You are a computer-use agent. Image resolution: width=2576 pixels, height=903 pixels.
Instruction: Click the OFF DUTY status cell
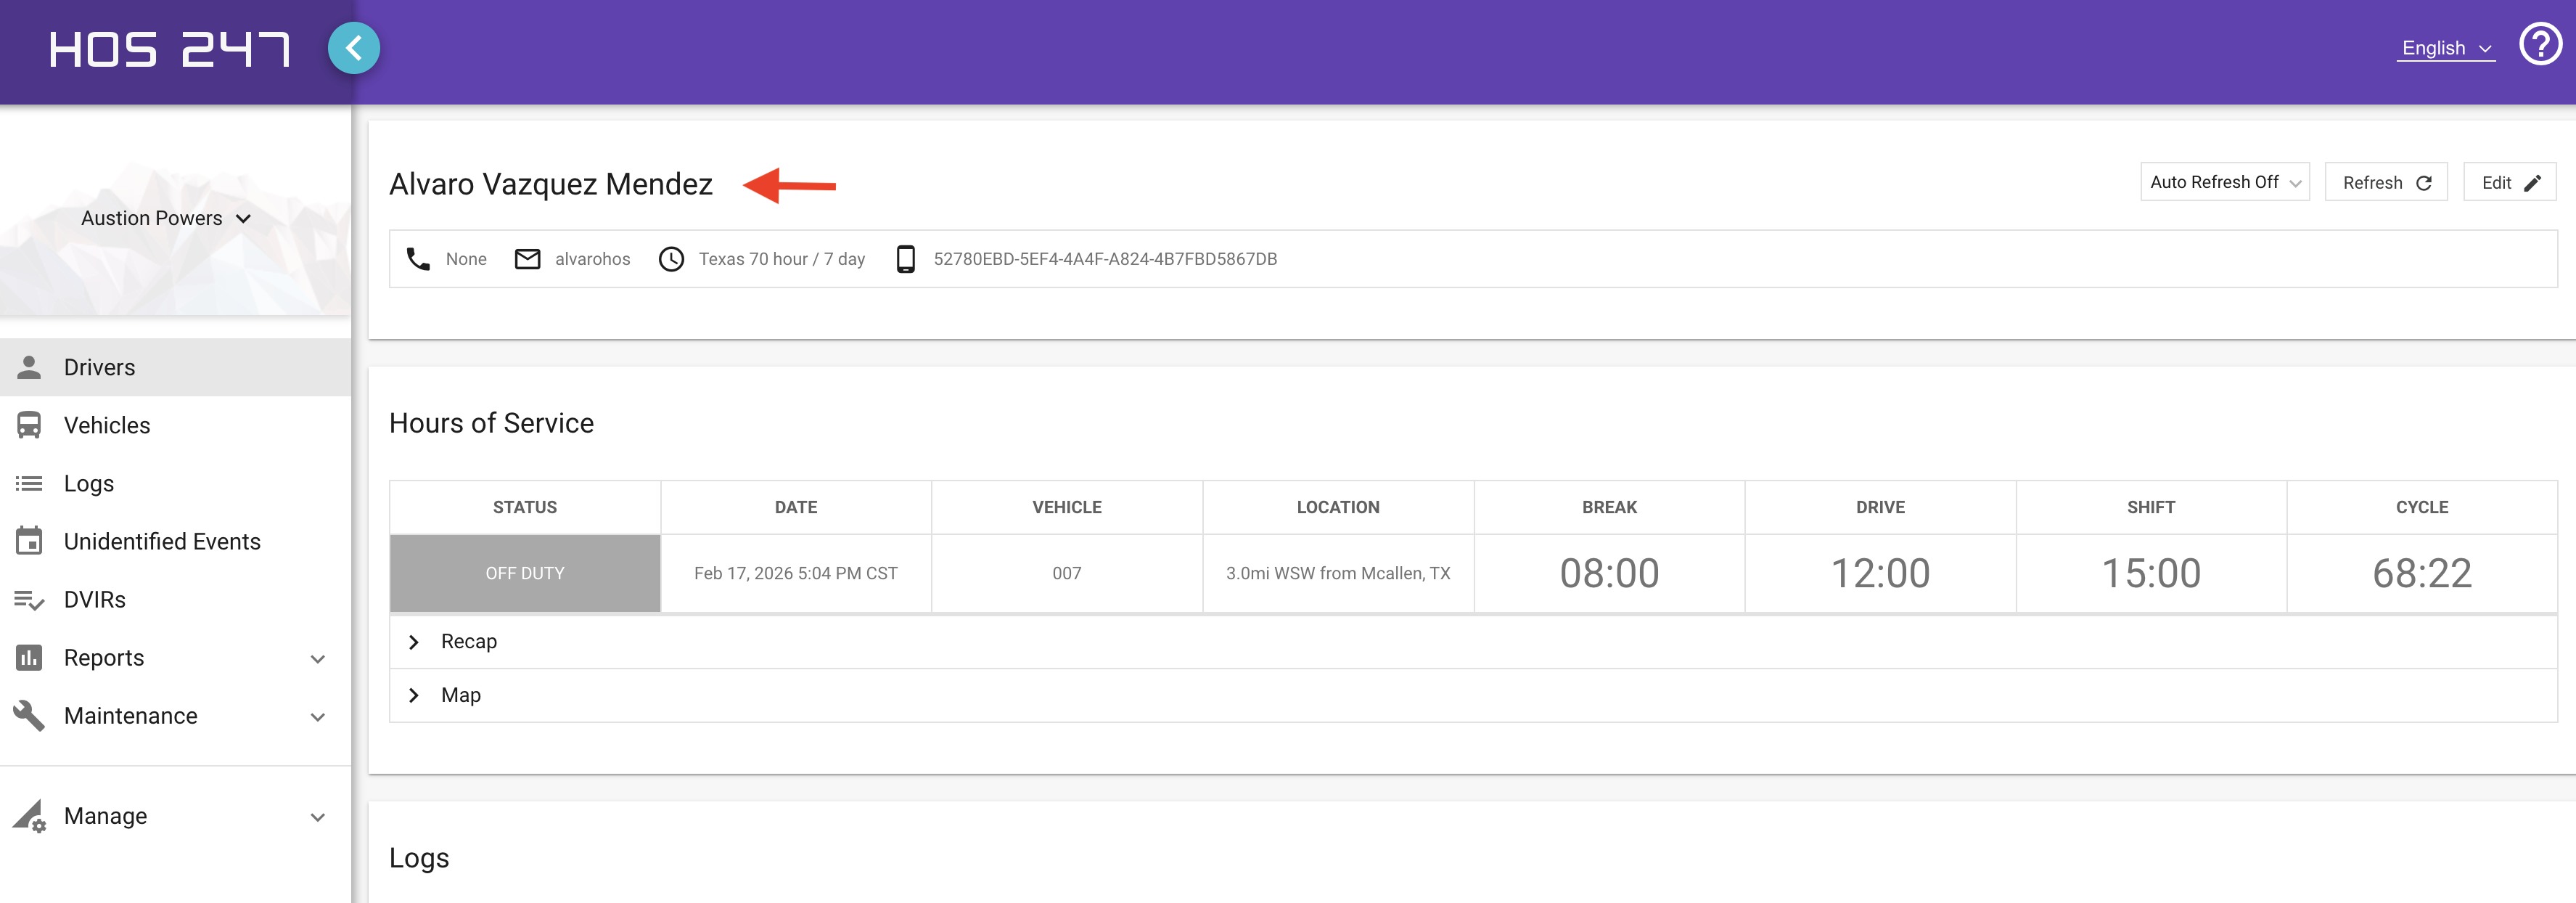(525, 573)
